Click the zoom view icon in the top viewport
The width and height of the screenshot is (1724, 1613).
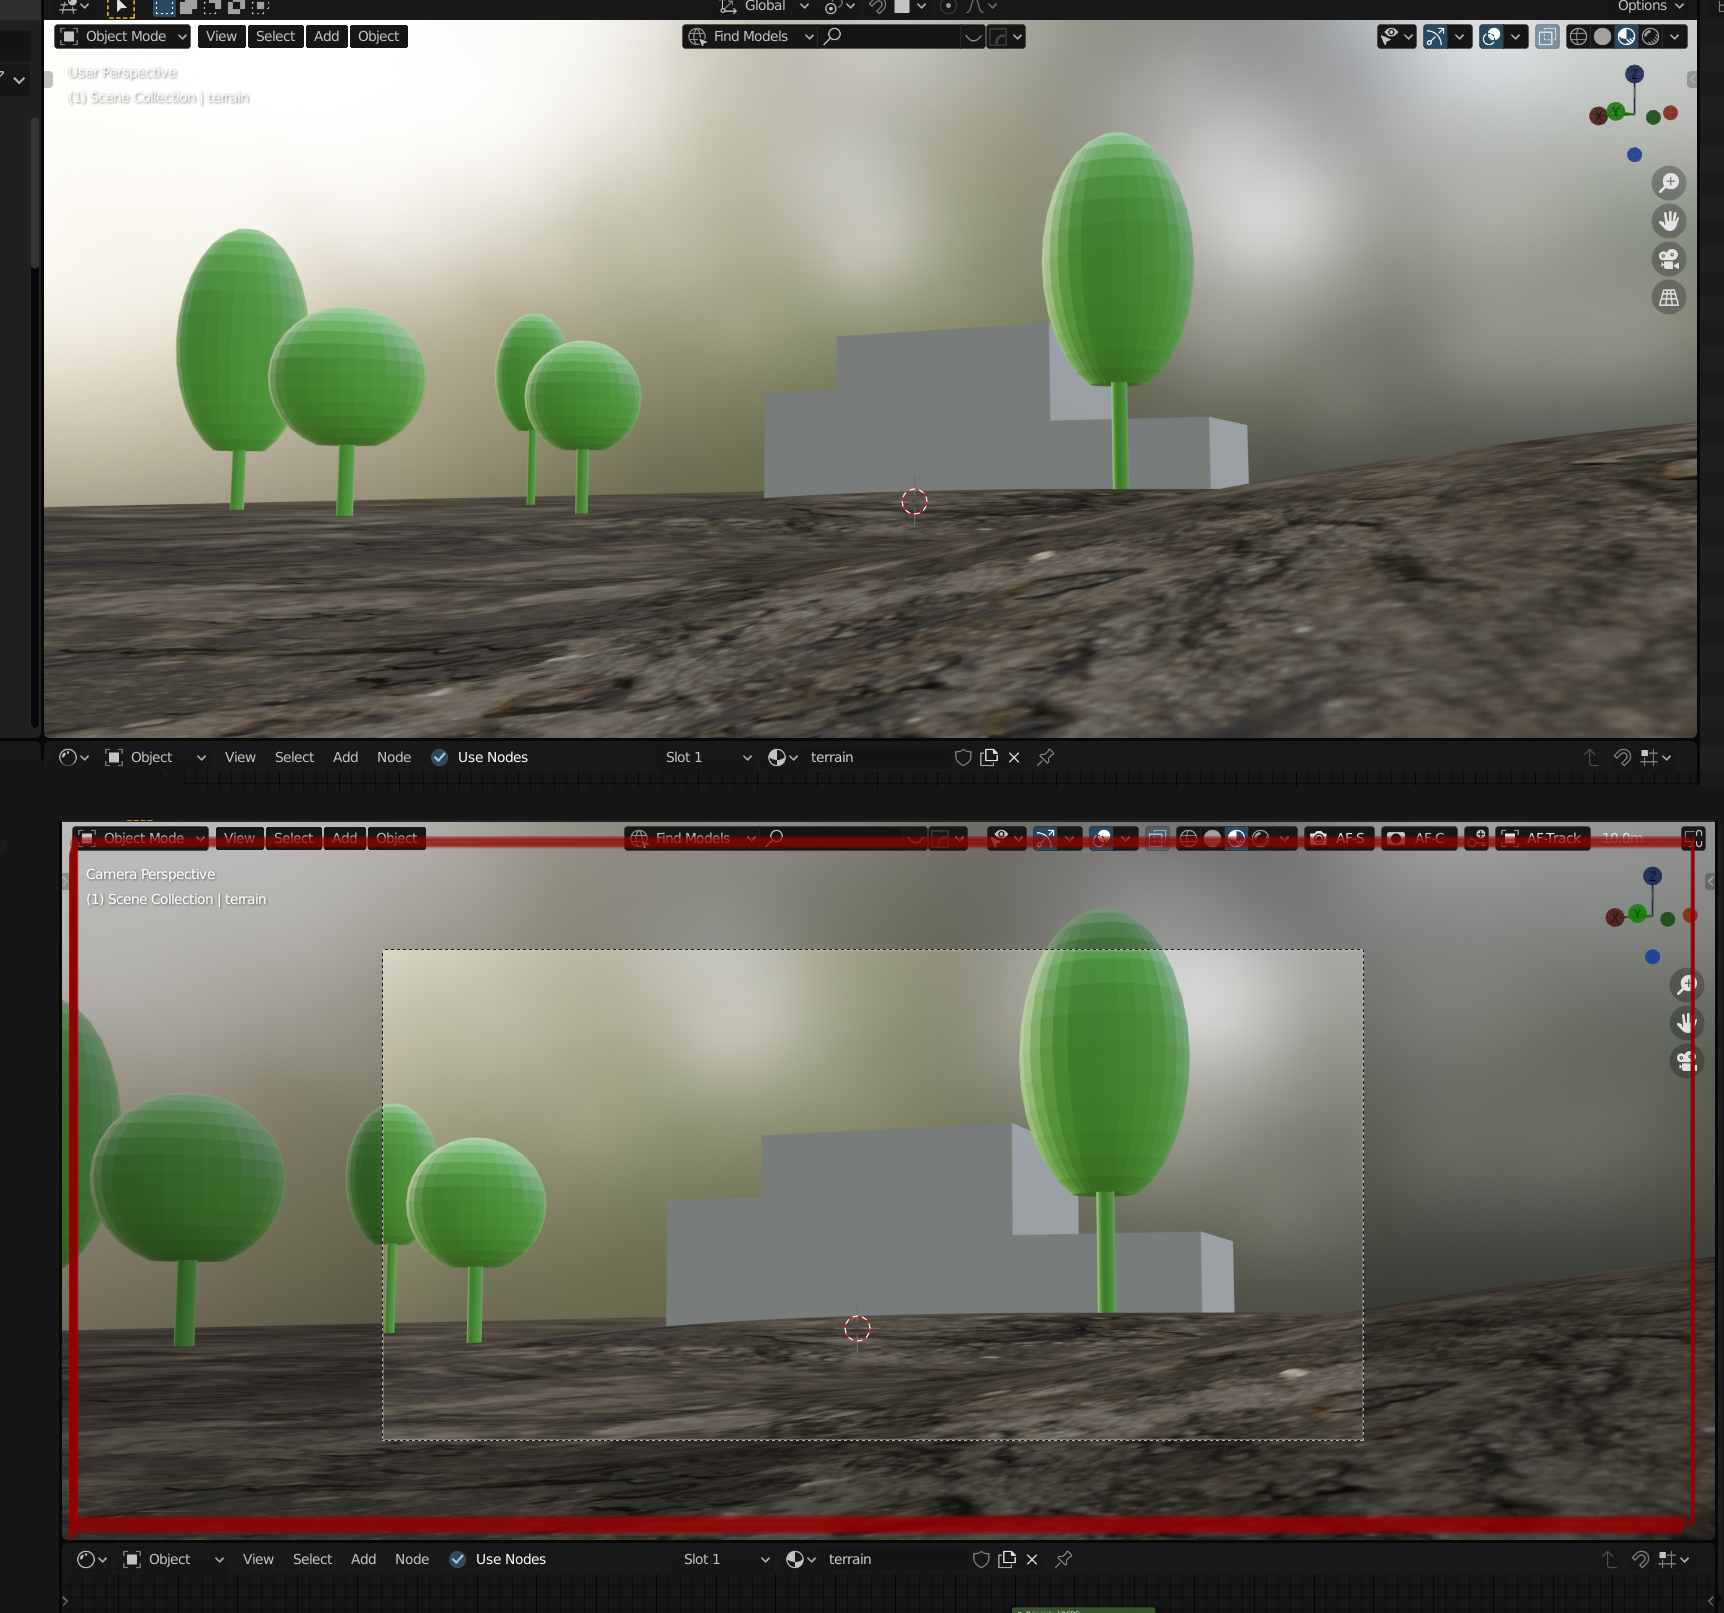click(1669, 183)
